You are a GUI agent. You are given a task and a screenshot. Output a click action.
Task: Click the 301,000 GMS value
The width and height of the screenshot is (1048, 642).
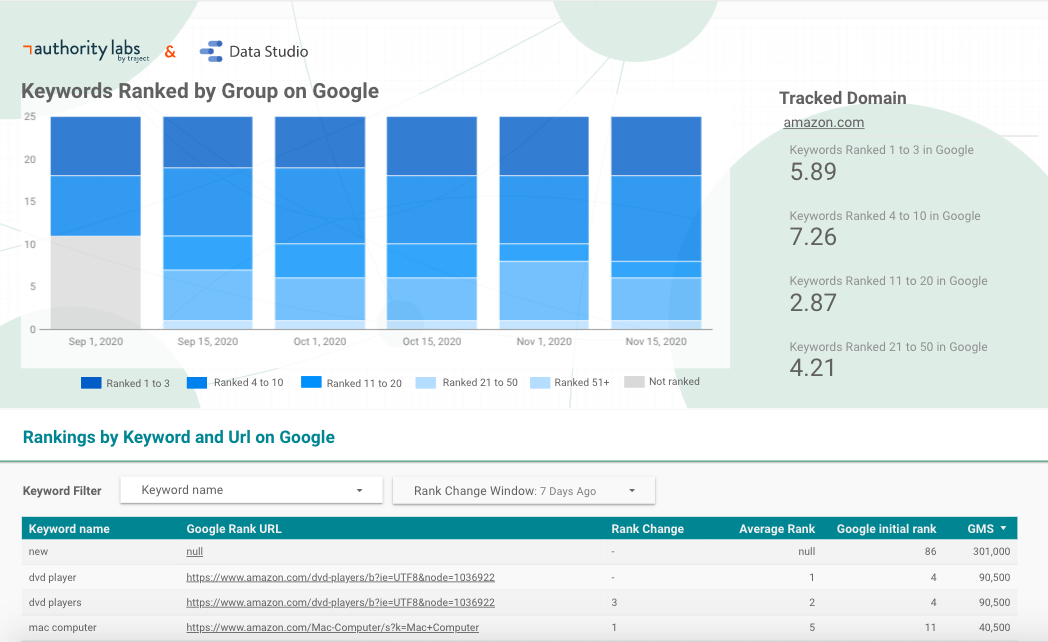pyautogui.click(x=991, y=552)
